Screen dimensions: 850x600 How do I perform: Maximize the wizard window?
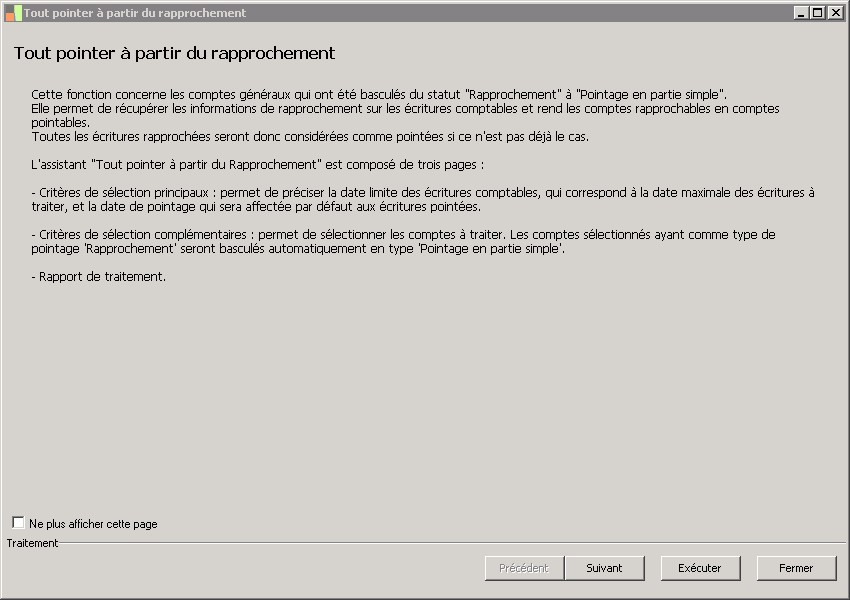point(817,13)
